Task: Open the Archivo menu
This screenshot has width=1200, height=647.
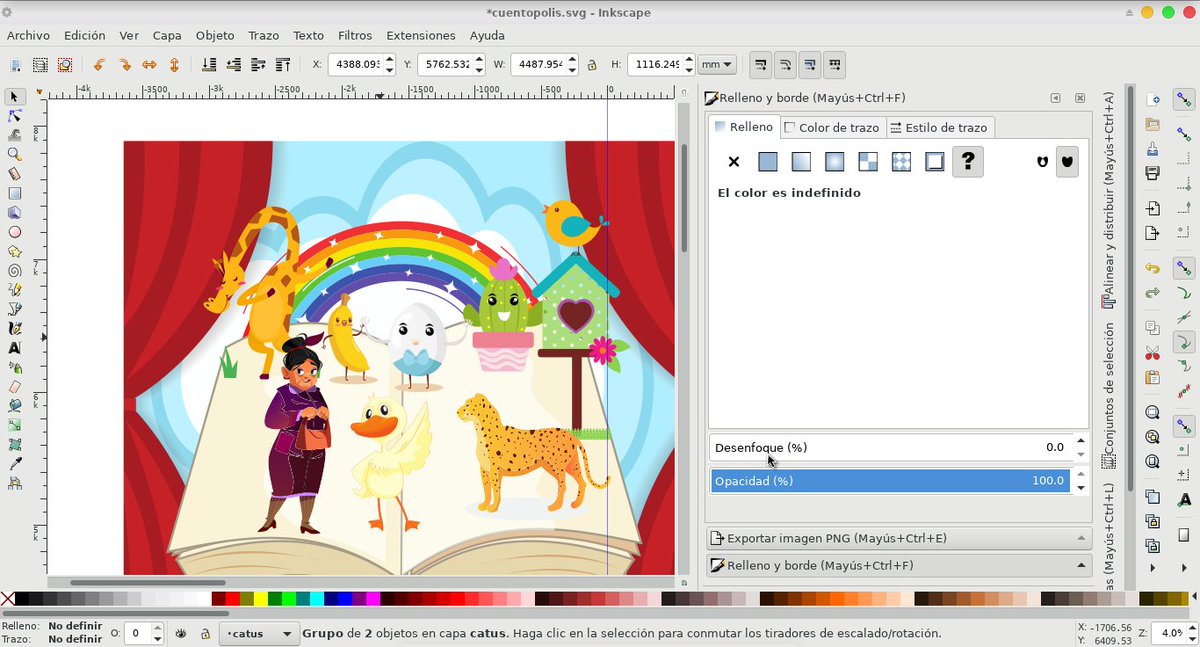Action: (x=28, y=35)
